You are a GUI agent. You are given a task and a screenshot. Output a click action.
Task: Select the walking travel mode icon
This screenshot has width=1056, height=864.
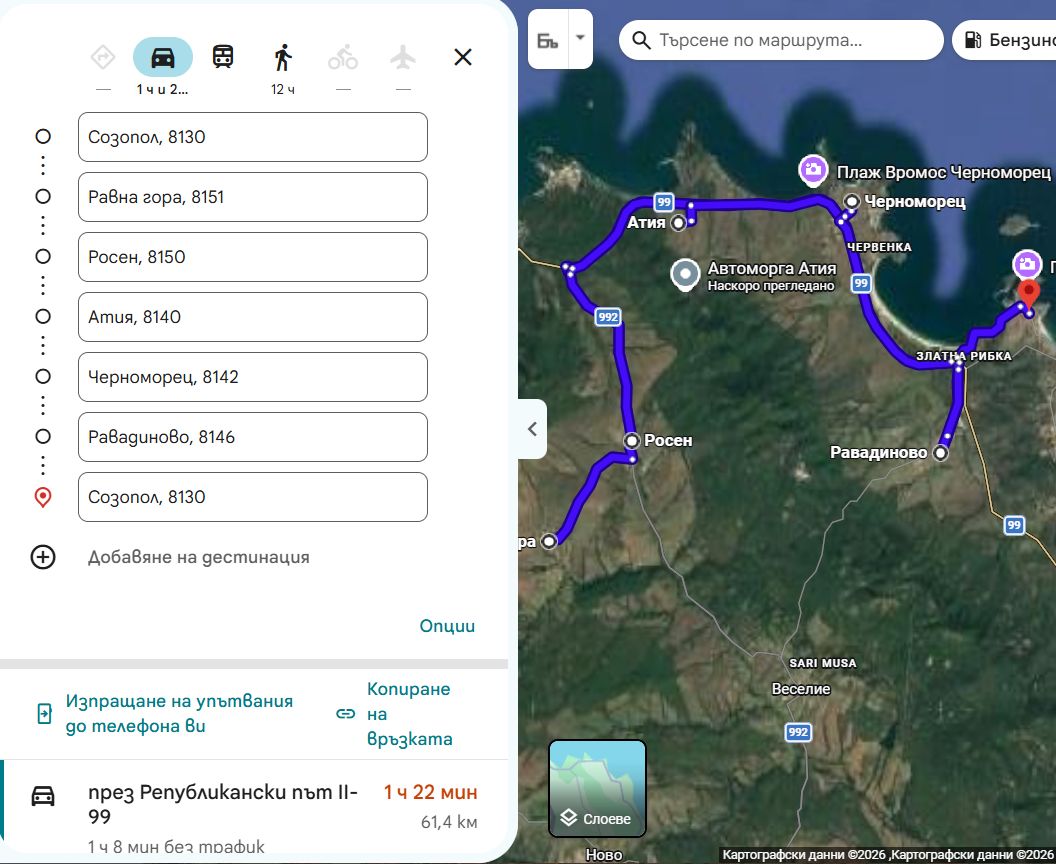tap(283, 57)
